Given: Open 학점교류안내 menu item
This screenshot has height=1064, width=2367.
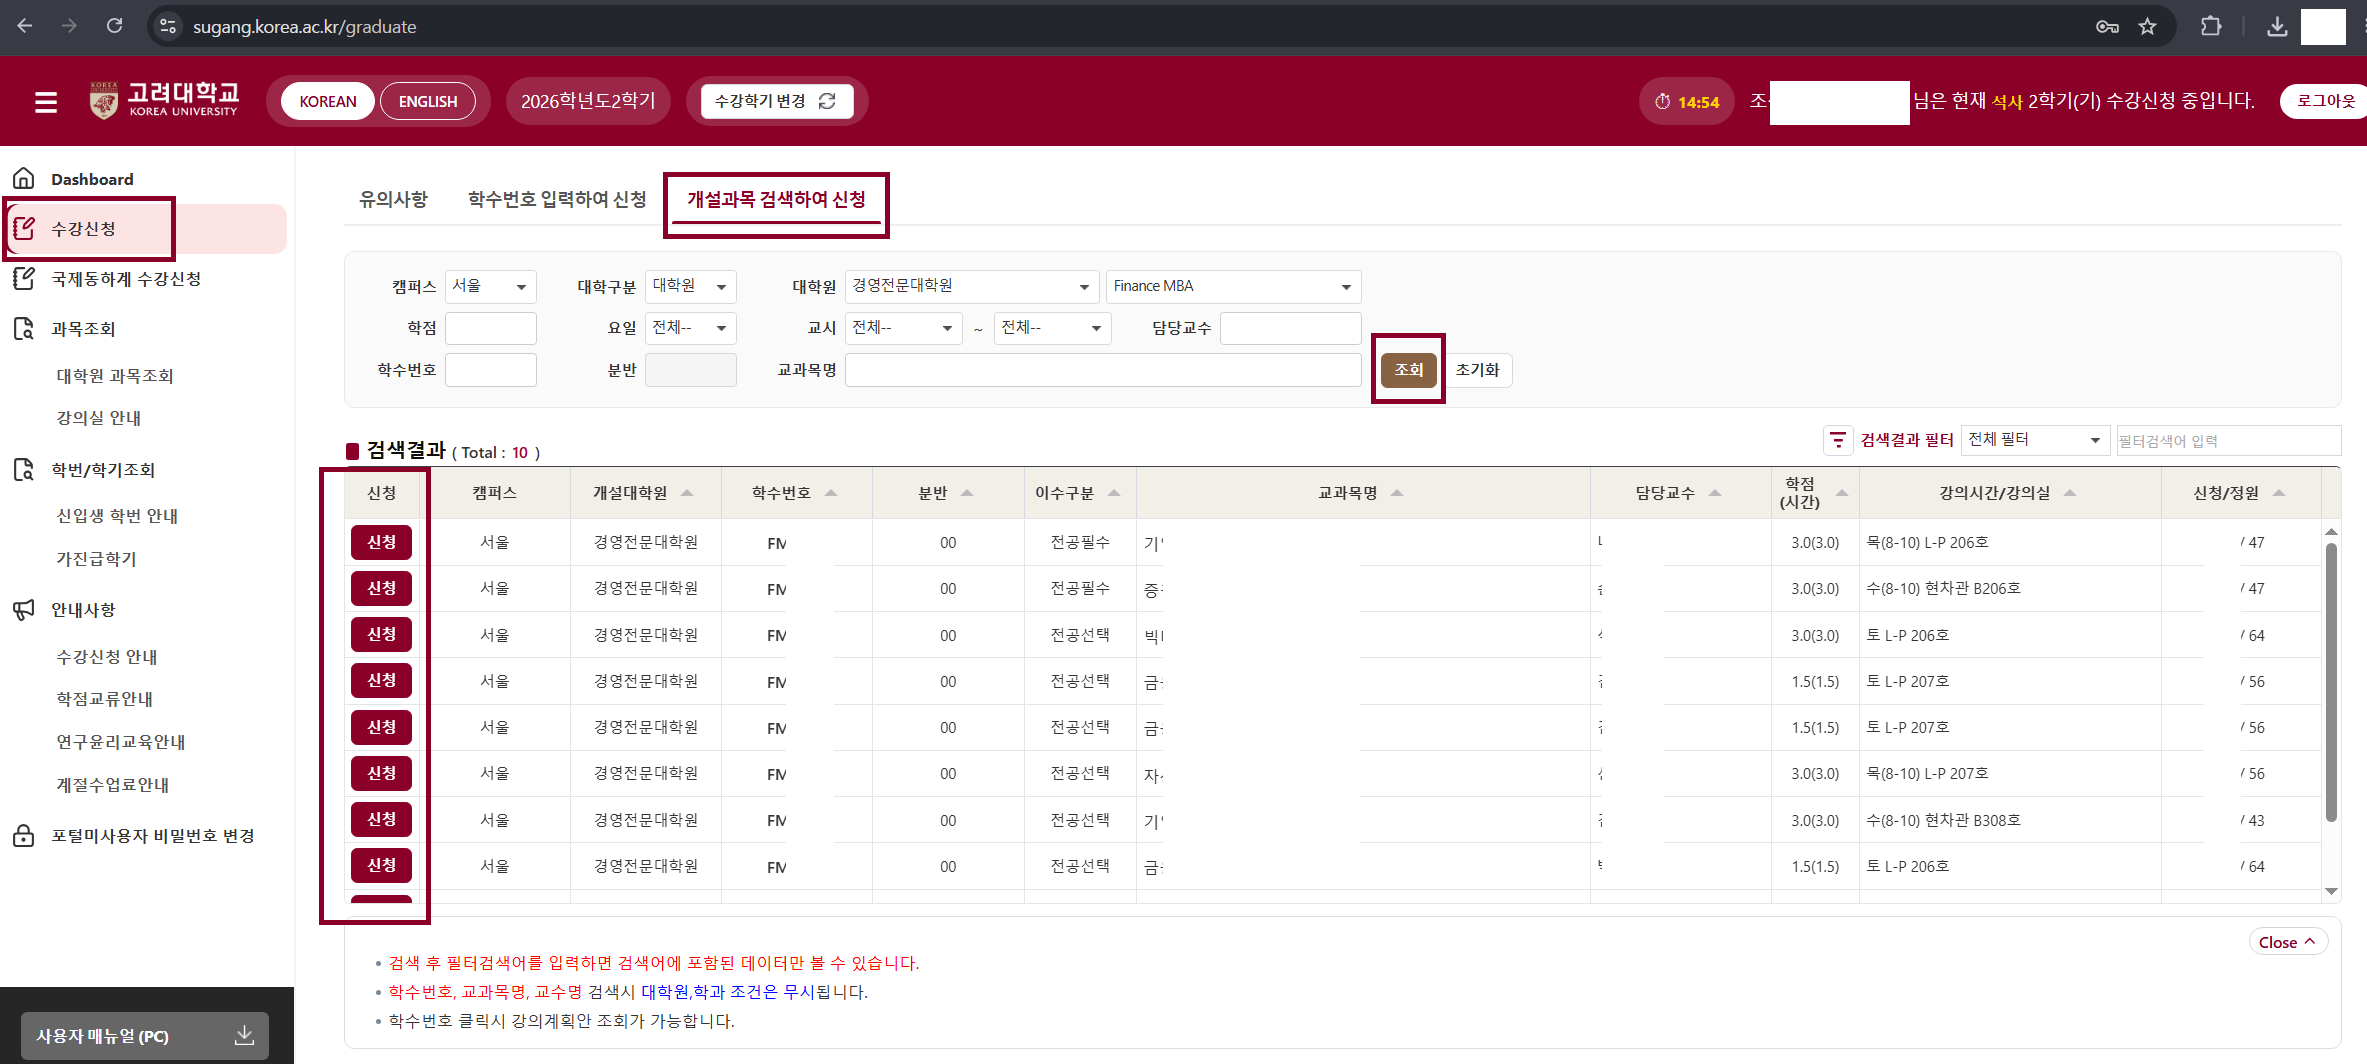Looking at the screenshot, I should point(104,699).
